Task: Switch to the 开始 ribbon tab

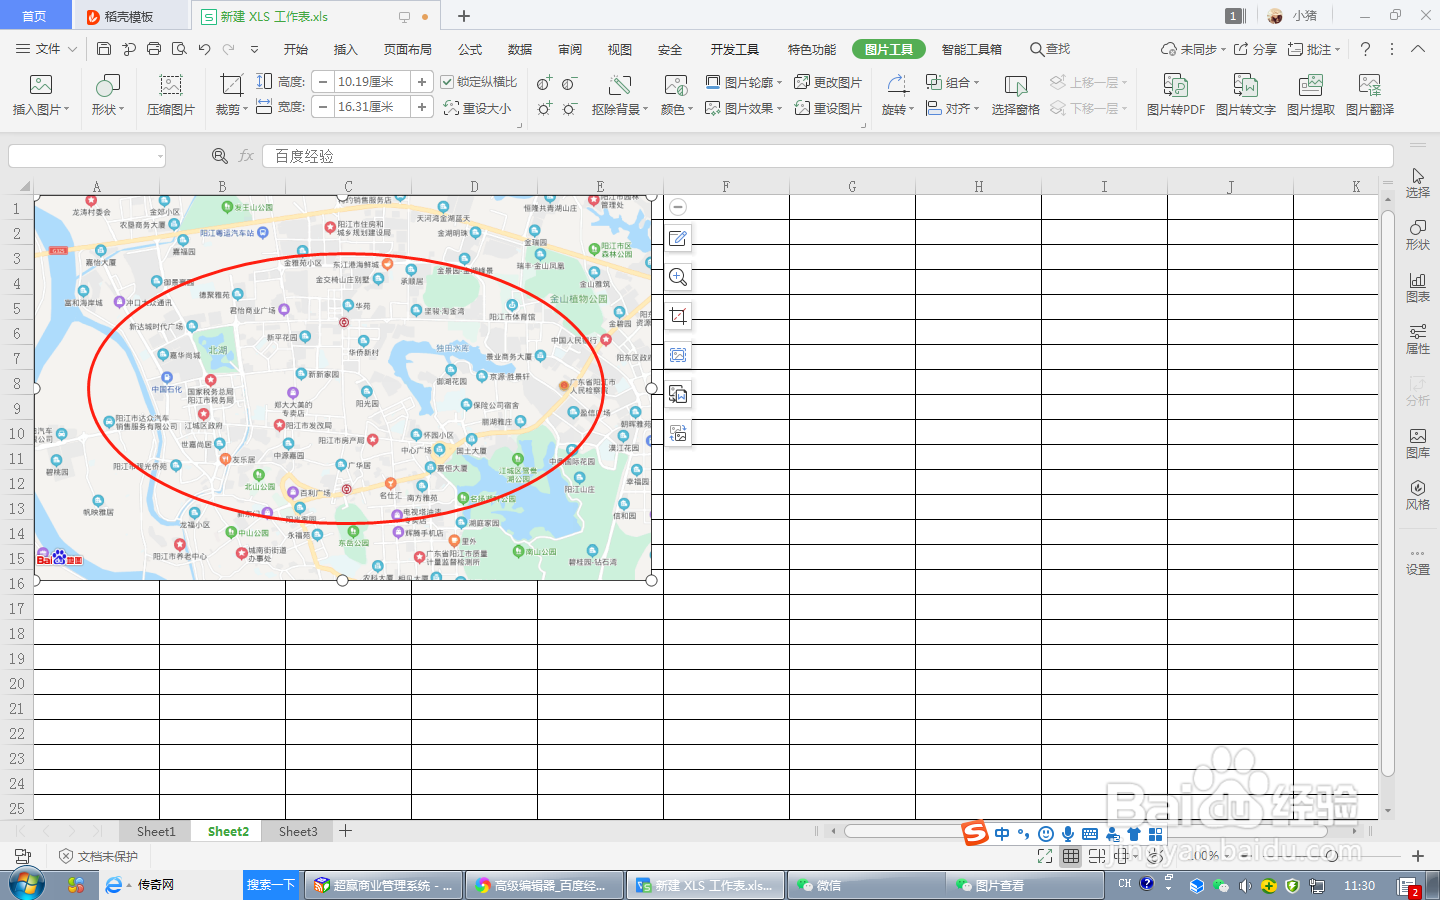Action: (296, 49)
